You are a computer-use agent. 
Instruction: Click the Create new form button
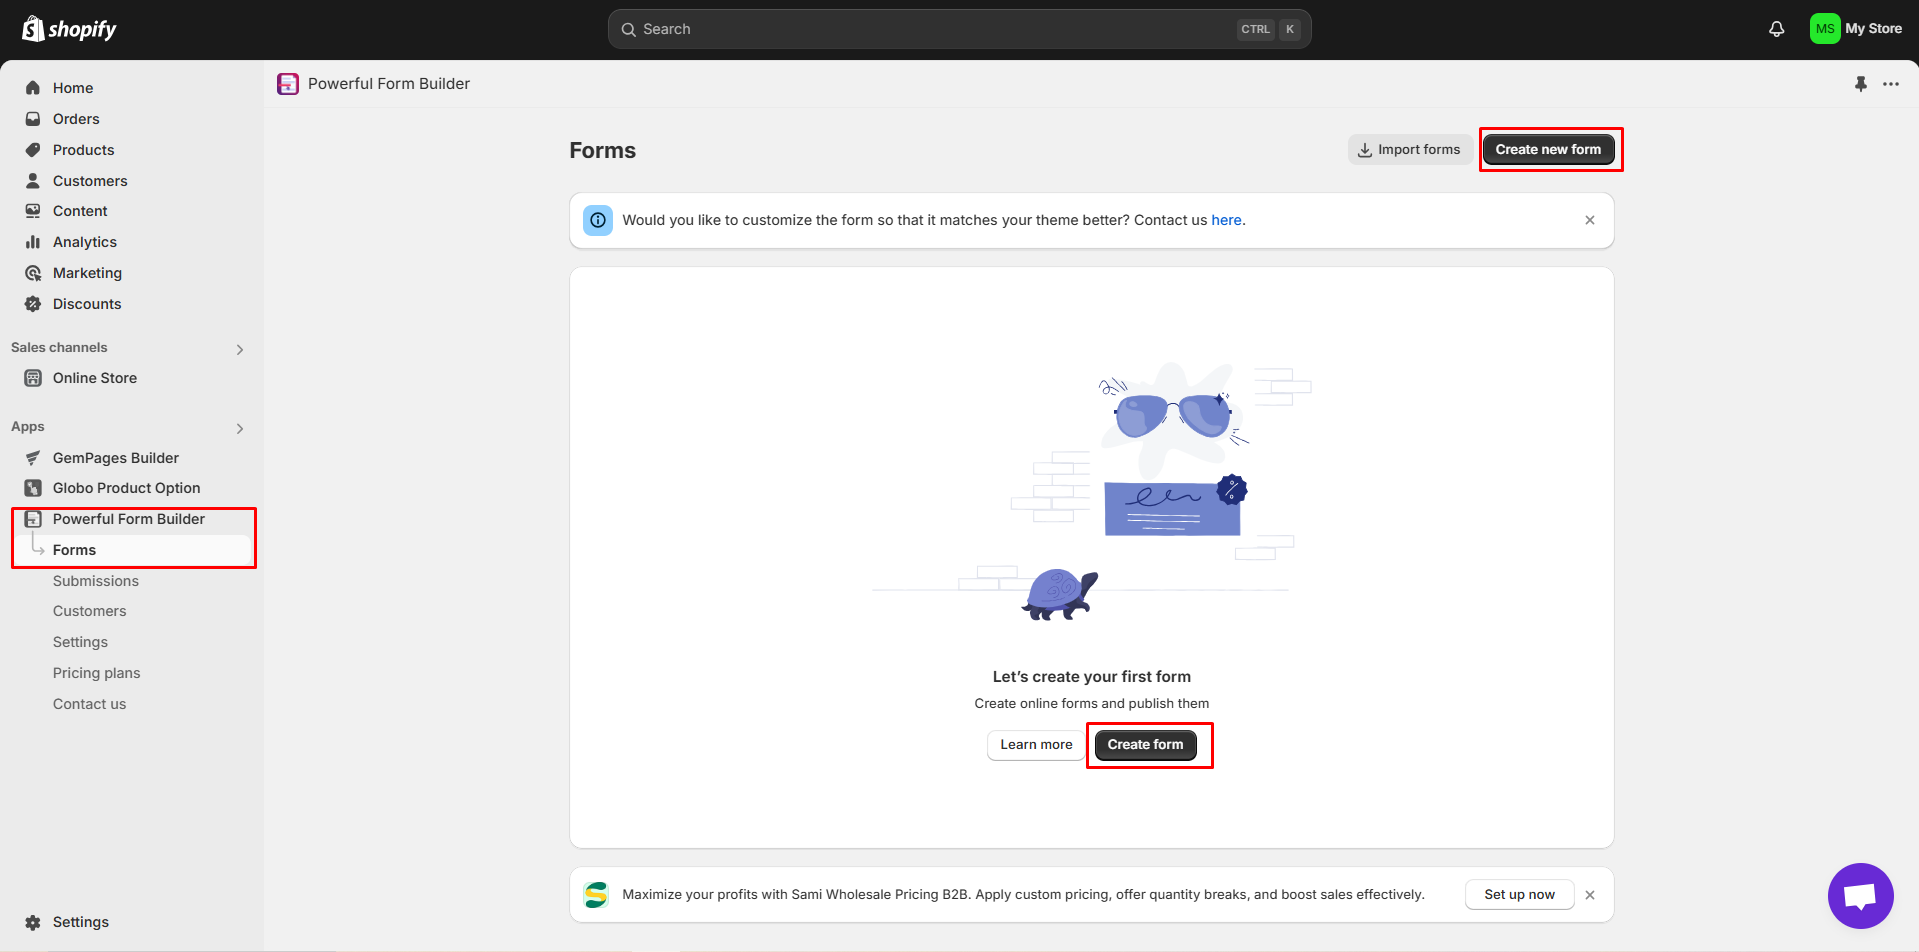(x=1547, y=150)
